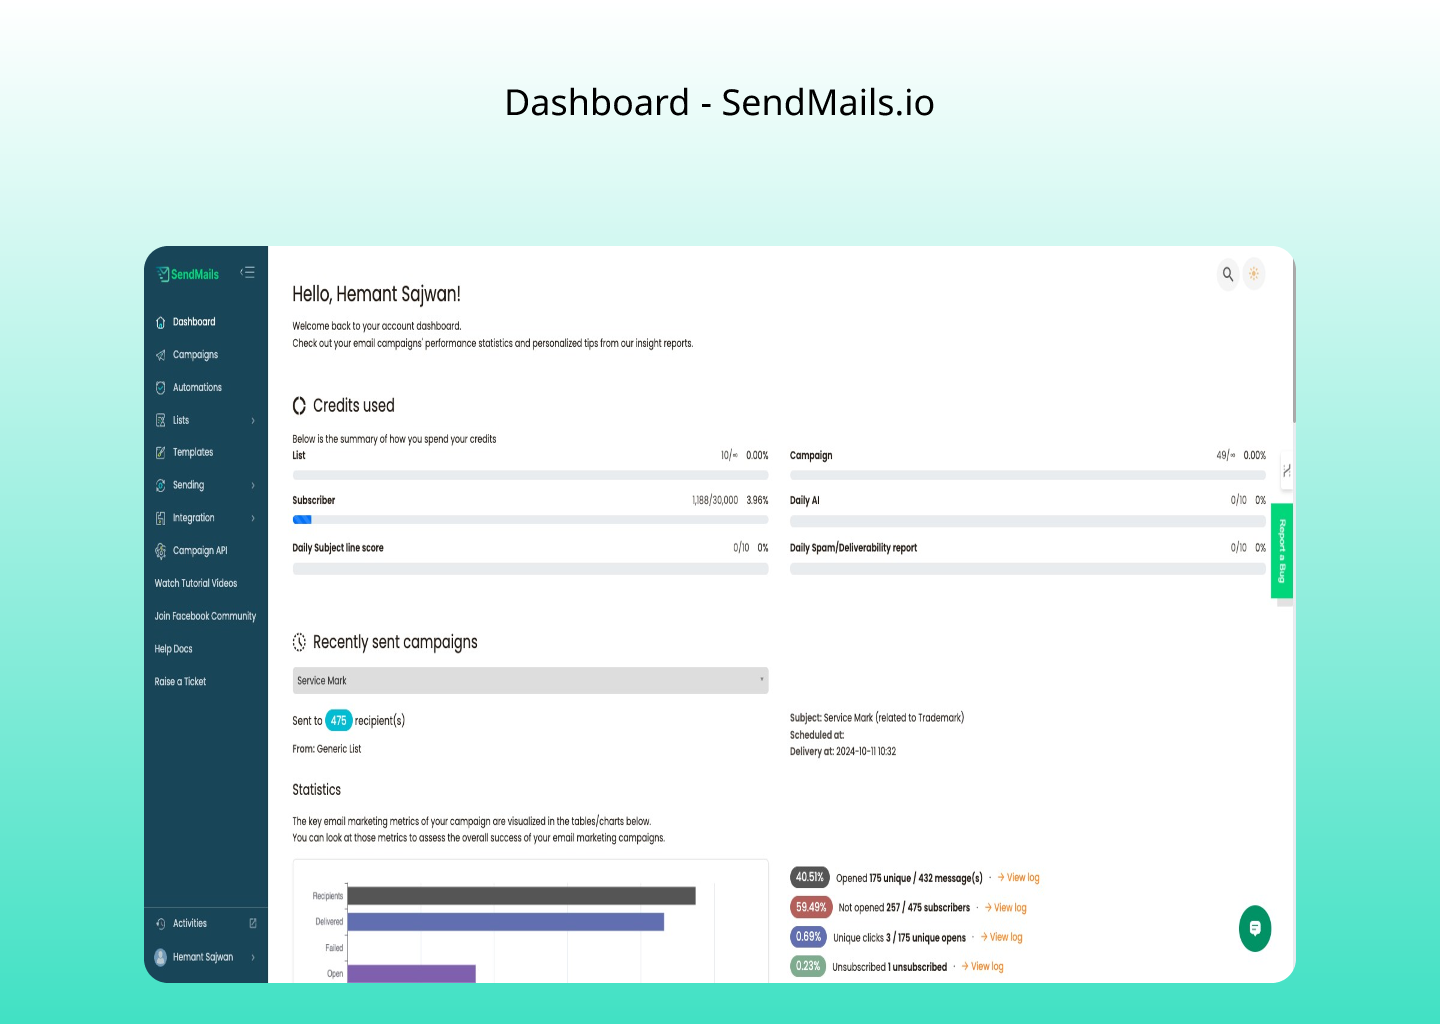Screen dimensions: 1440x1024
Task: Open the green chat support bubble
Action: click(x=1255, y=929)
